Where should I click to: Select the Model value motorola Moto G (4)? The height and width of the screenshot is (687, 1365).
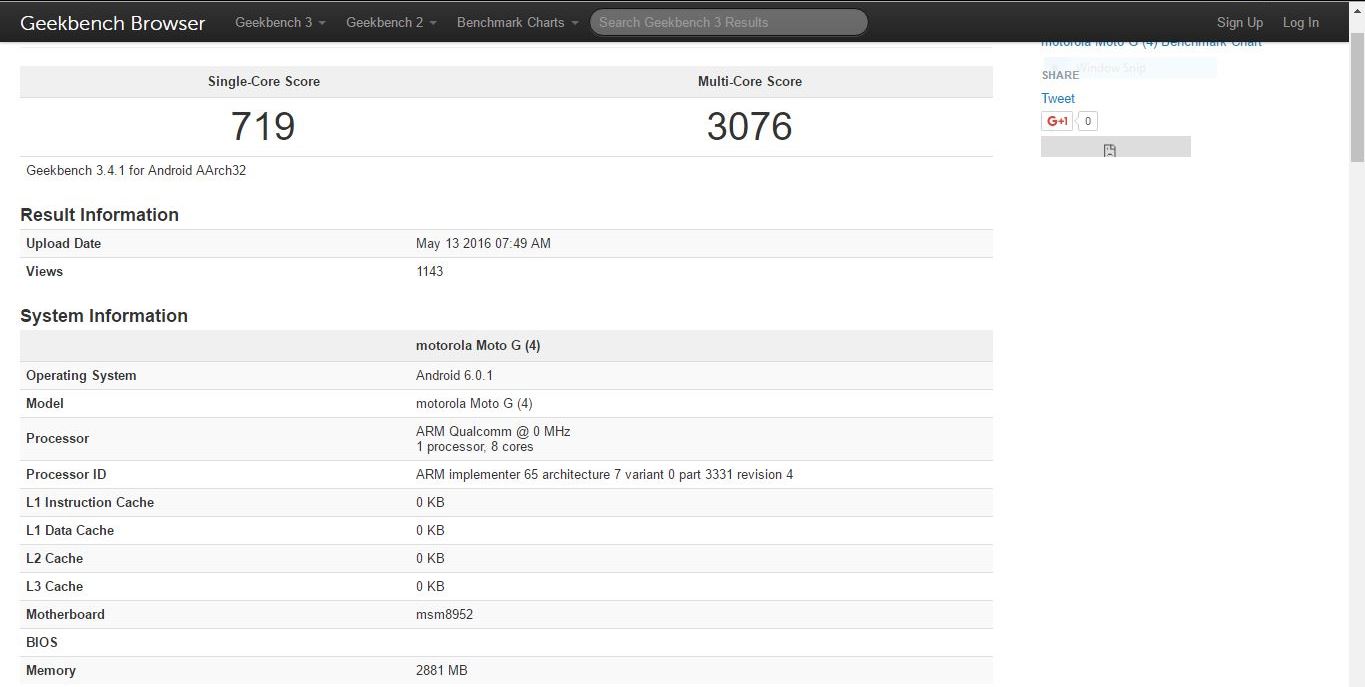[474, 403]
